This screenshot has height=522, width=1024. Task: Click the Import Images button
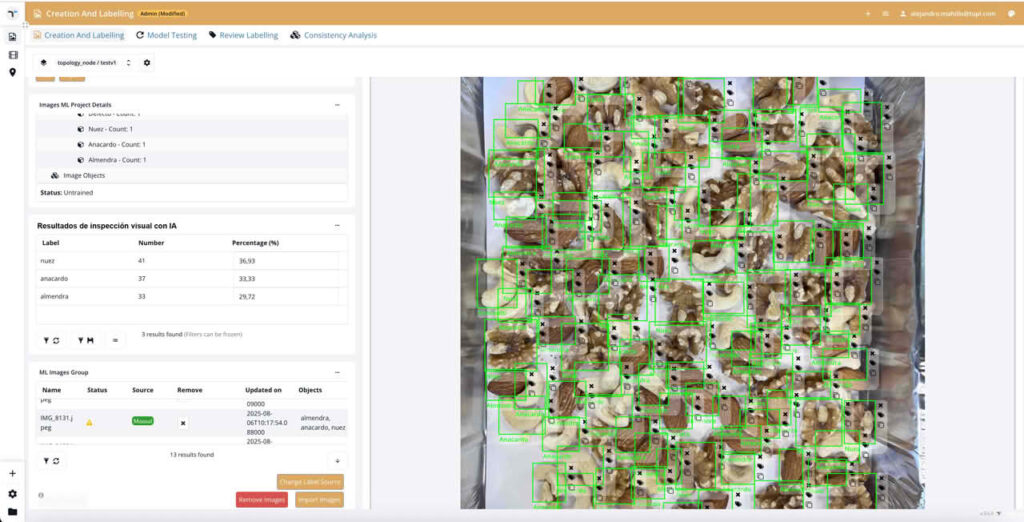(320, 499)
